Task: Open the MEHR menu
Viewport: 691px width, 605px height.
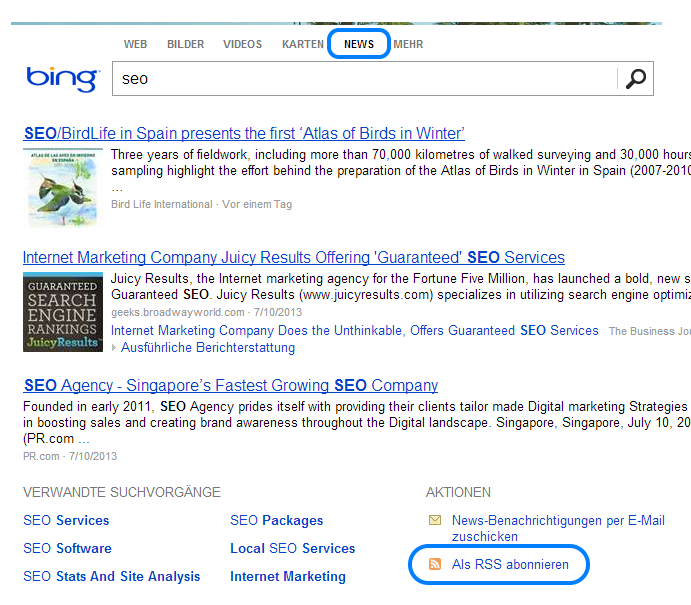Action: coord(408,45)
